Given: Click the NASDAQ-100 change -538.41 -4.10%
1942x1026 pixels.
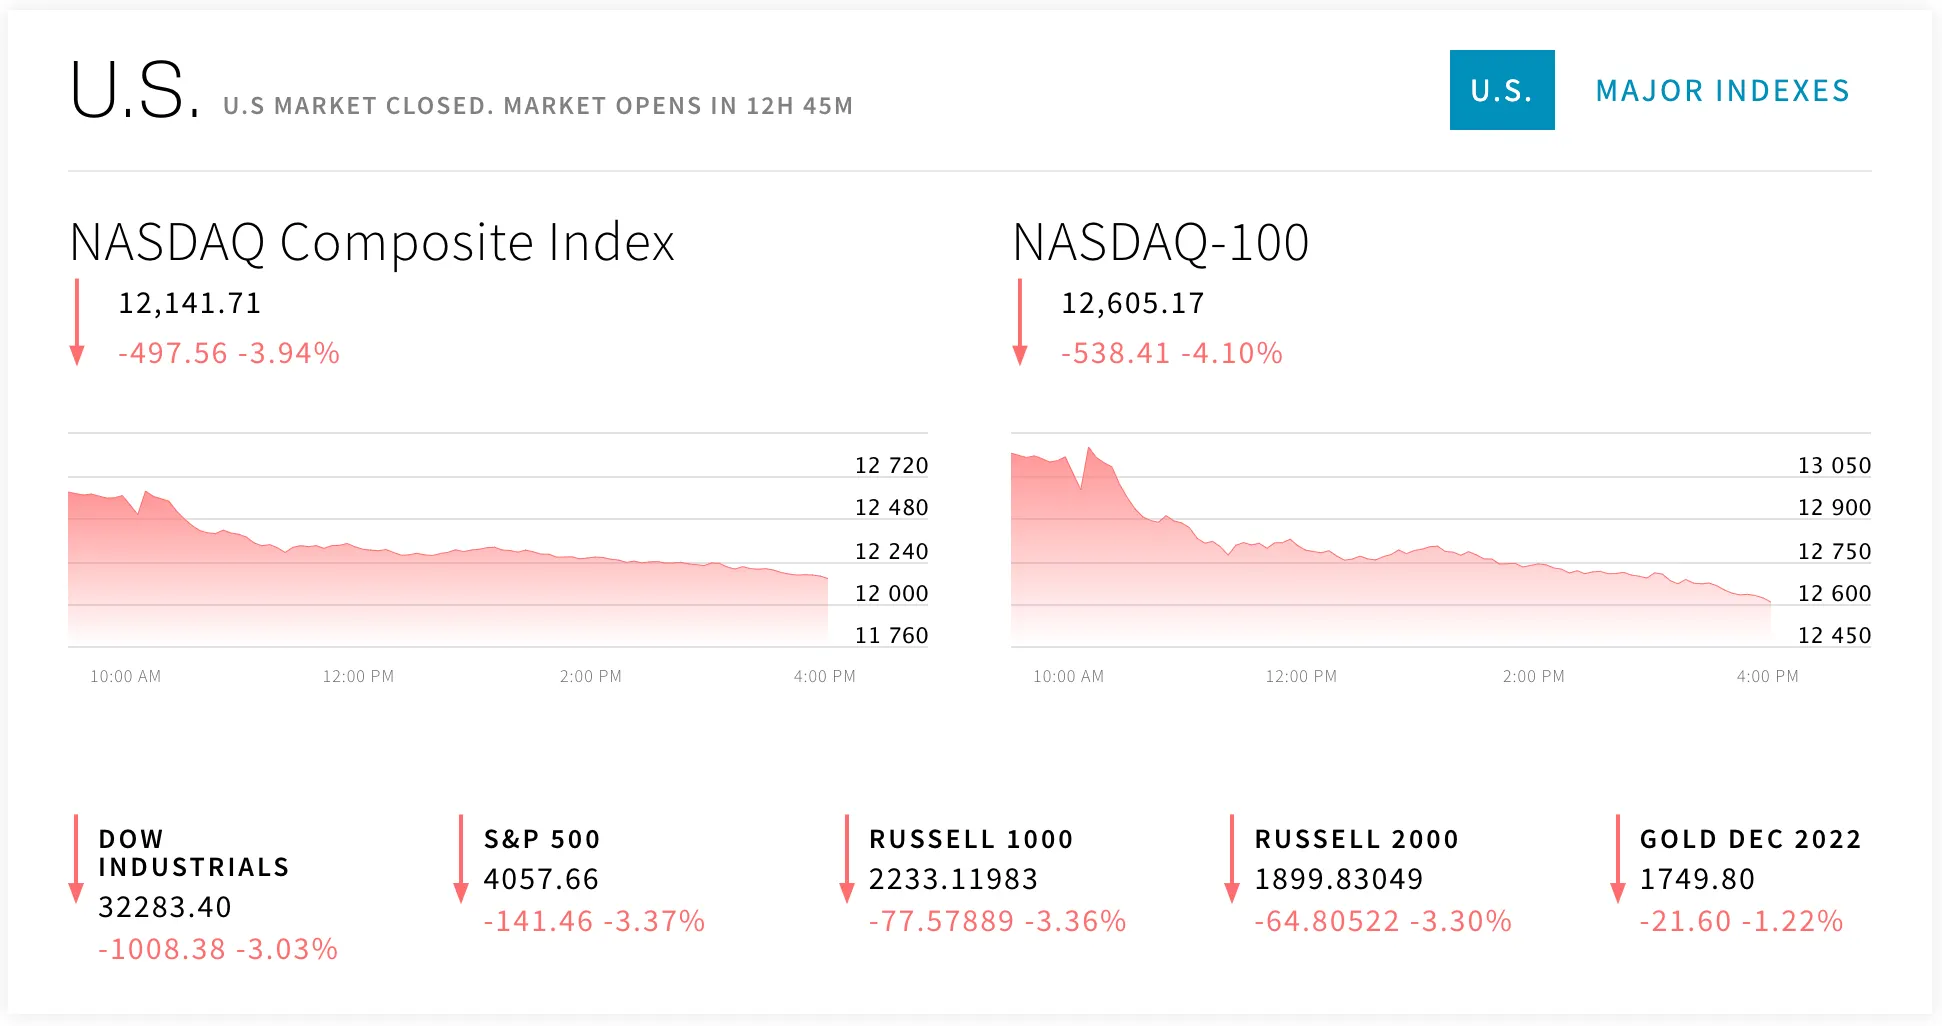Looking at the screenshot, I should 1171,353.
